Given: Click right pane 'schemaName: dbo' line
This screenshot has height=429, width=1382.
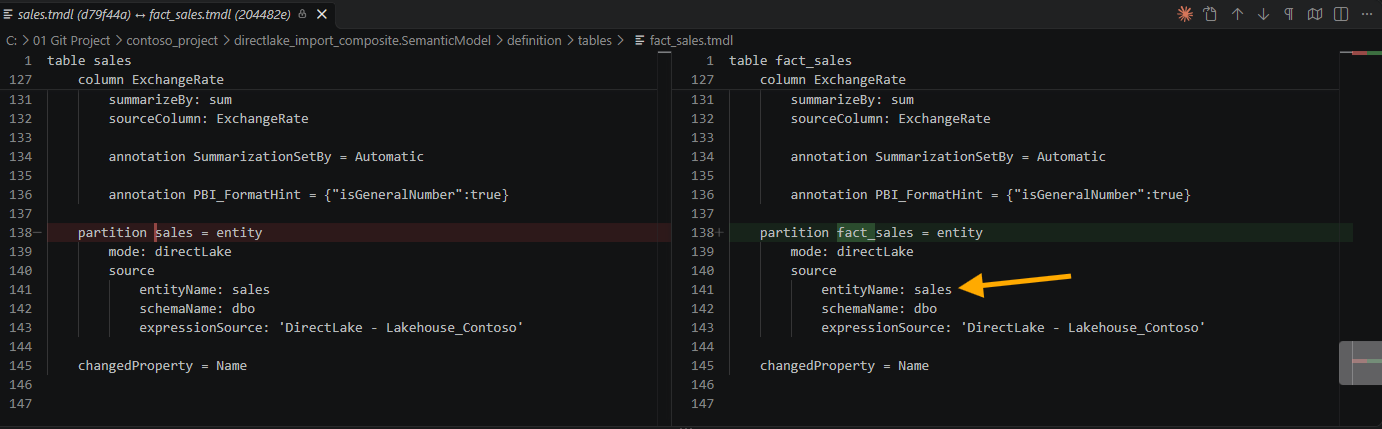Looking at the screenshot, I should point(879,309).
